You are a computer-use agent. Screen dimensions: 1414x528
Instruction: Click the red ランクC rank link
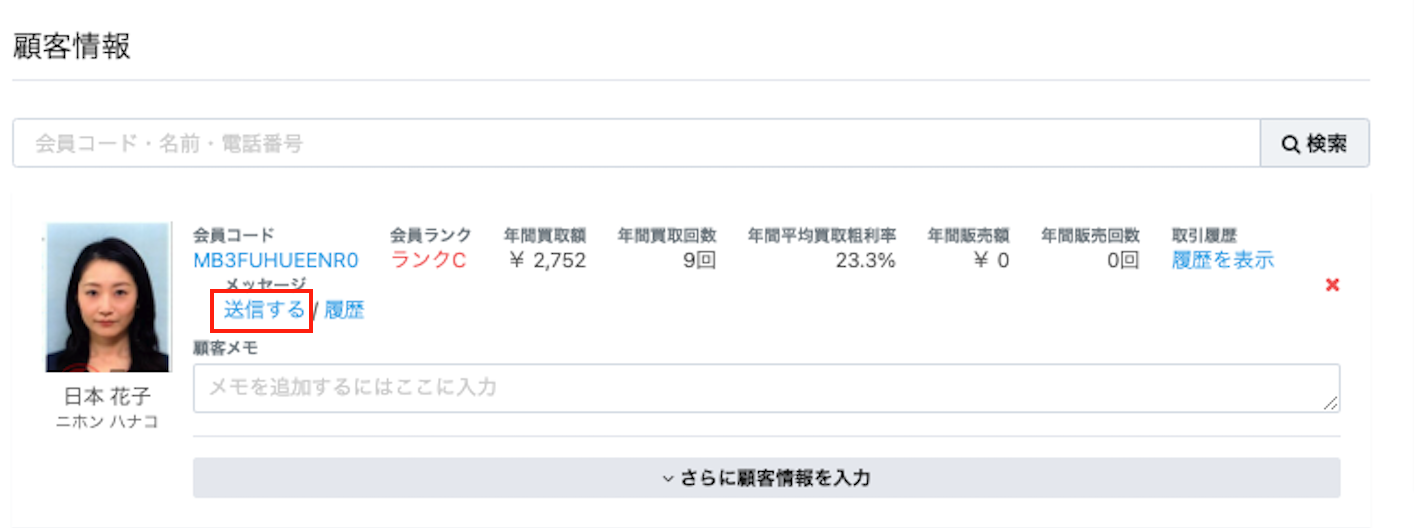pos(428,261)
